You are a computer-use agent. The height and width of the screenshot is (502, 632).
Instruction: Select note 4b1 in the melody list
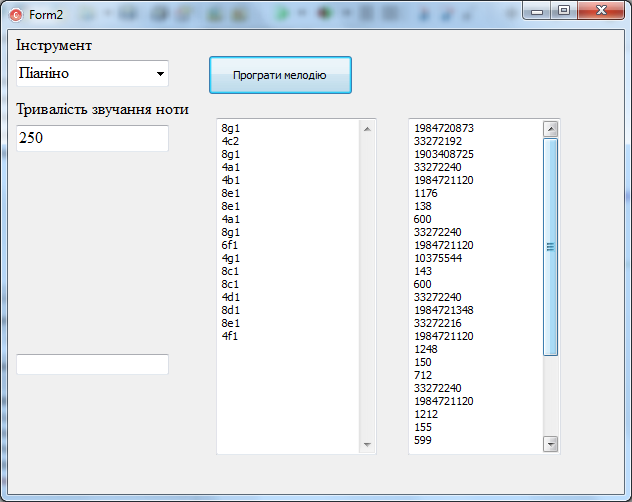[x=231, y=180]
